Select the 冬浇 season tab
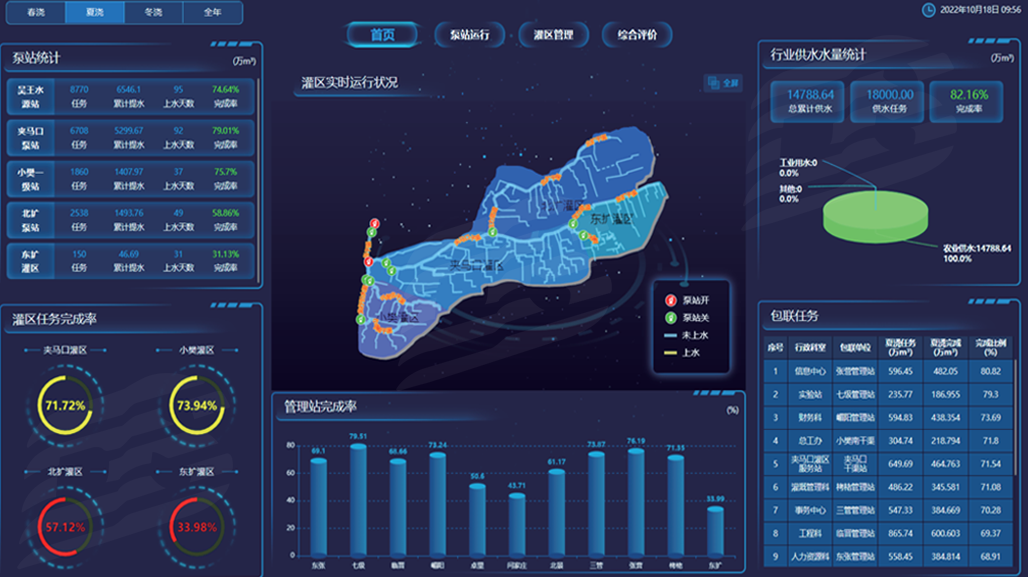Viewport: 1028px width, 577px height. [x=154, y=12]
